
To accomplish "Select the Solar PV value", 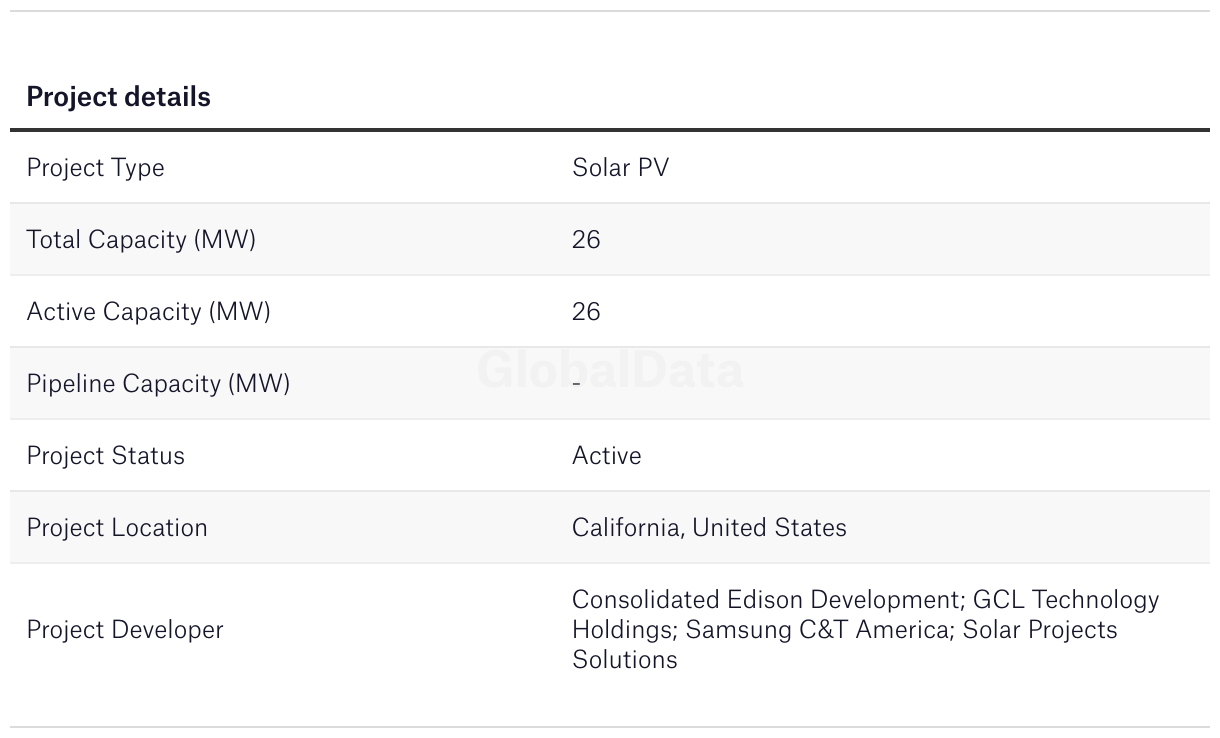I will (x=620, y=168).
